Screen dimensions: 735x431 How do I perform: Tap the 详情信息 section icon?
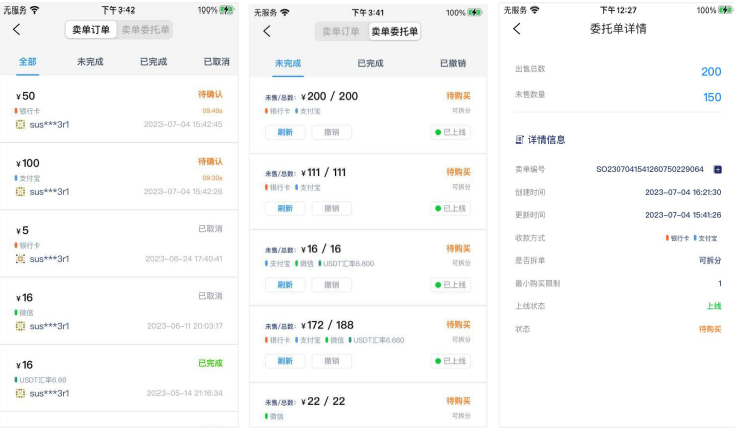pyautogui.click(x=519, y=140)
